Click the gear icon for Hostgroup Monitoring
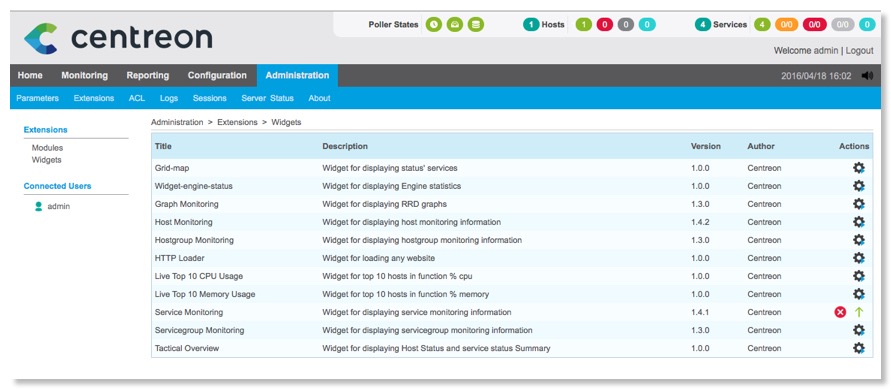This screenshot has height=389, width=891. pyautogui.click(x=859, y=240)
